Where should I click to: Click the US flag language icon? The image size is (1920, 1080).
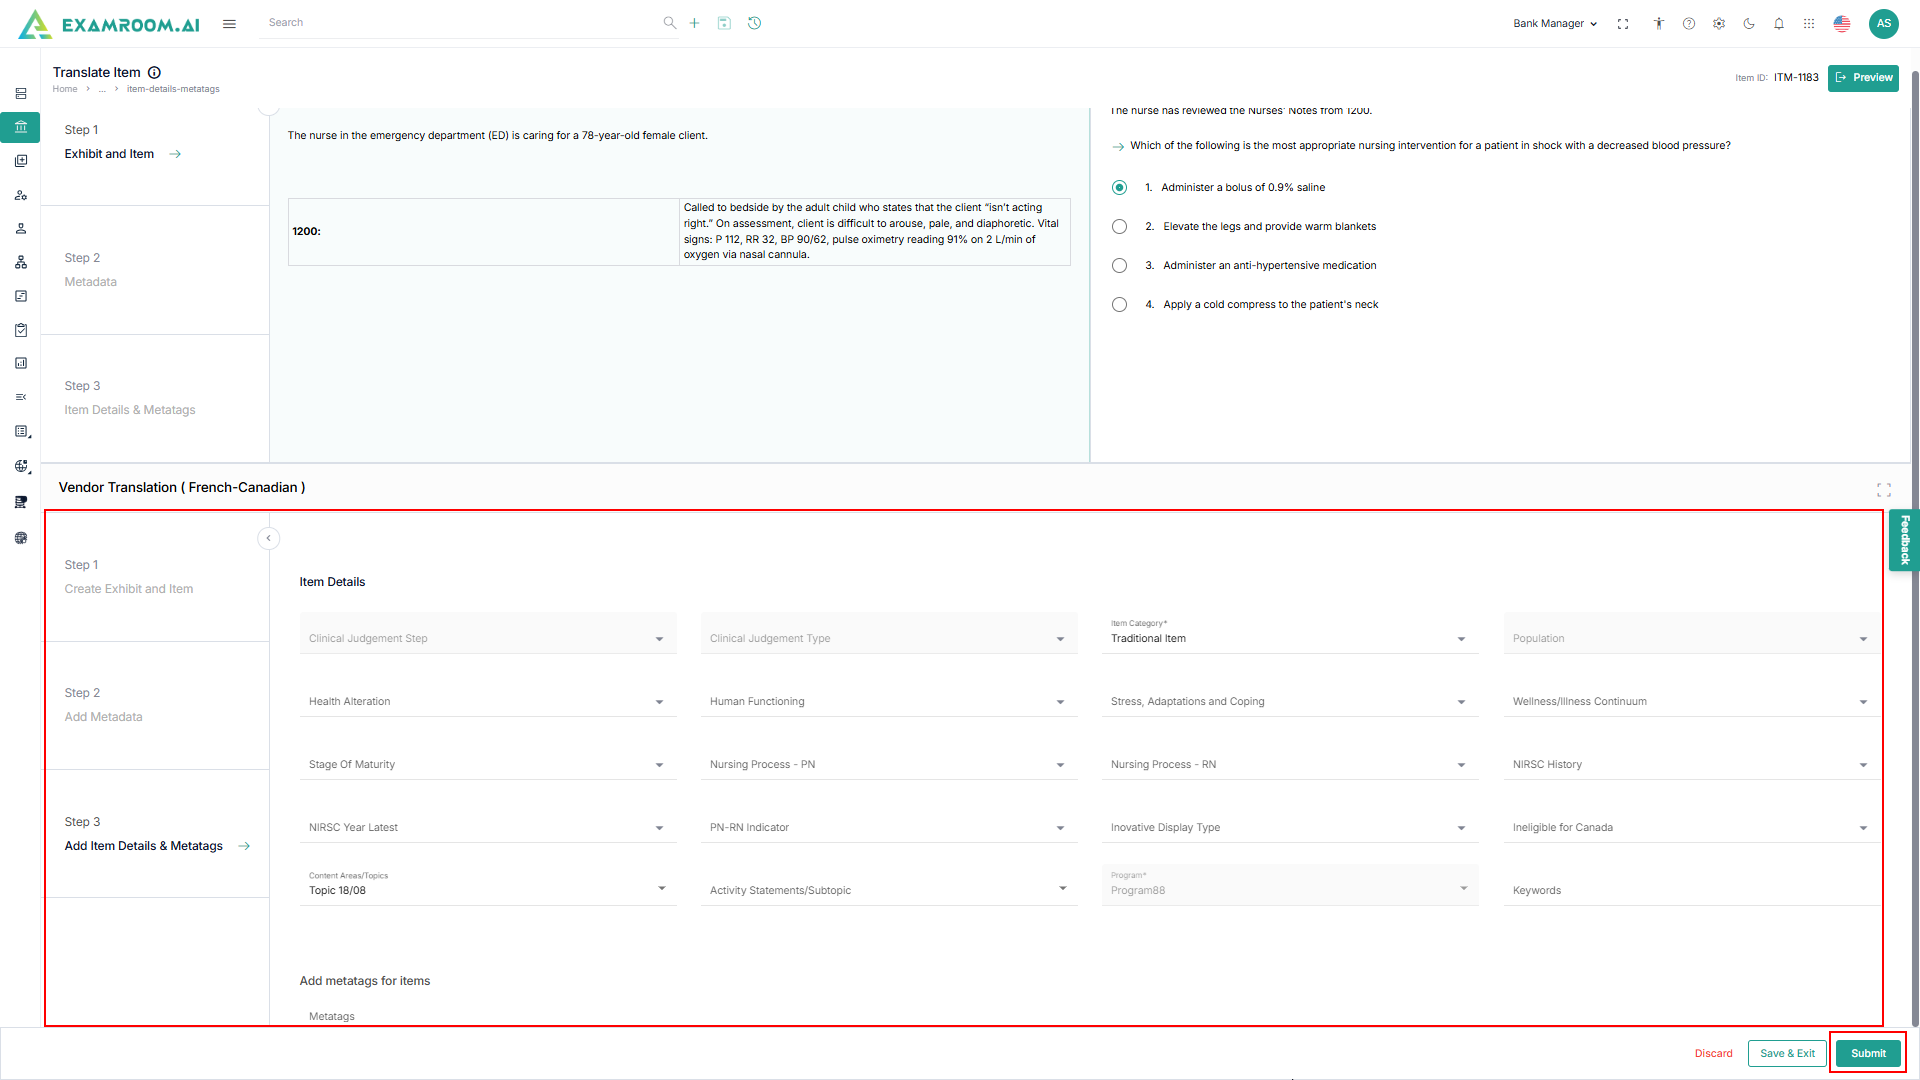click(x=1842, y=24)
